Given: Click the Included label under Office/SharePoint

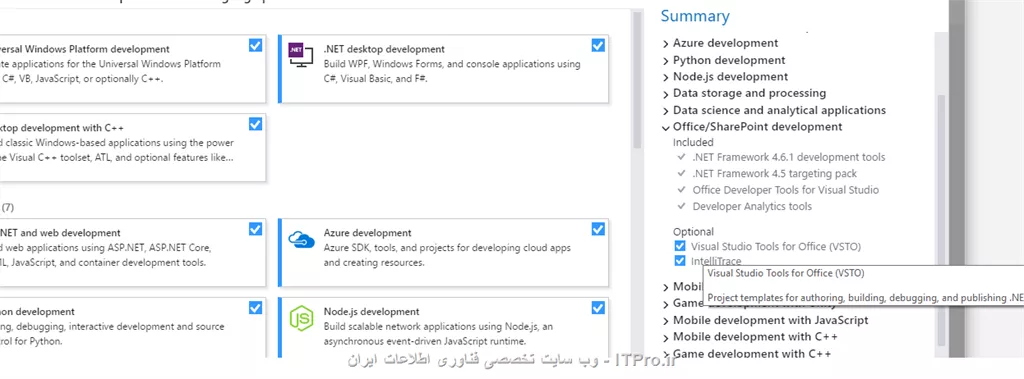Looking at the screenshot, I should point(693,142).
